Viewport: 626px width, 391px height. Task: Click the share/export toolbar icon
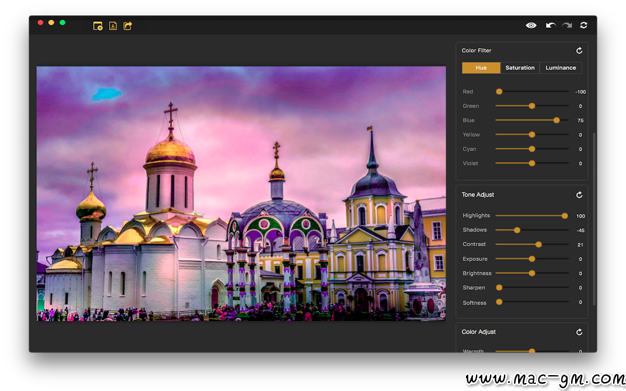127,26
